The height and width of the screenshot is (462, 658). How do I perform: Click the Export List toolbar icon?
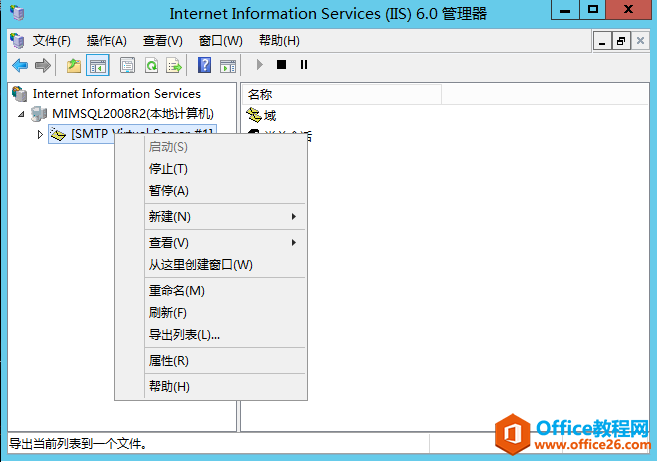174,65
